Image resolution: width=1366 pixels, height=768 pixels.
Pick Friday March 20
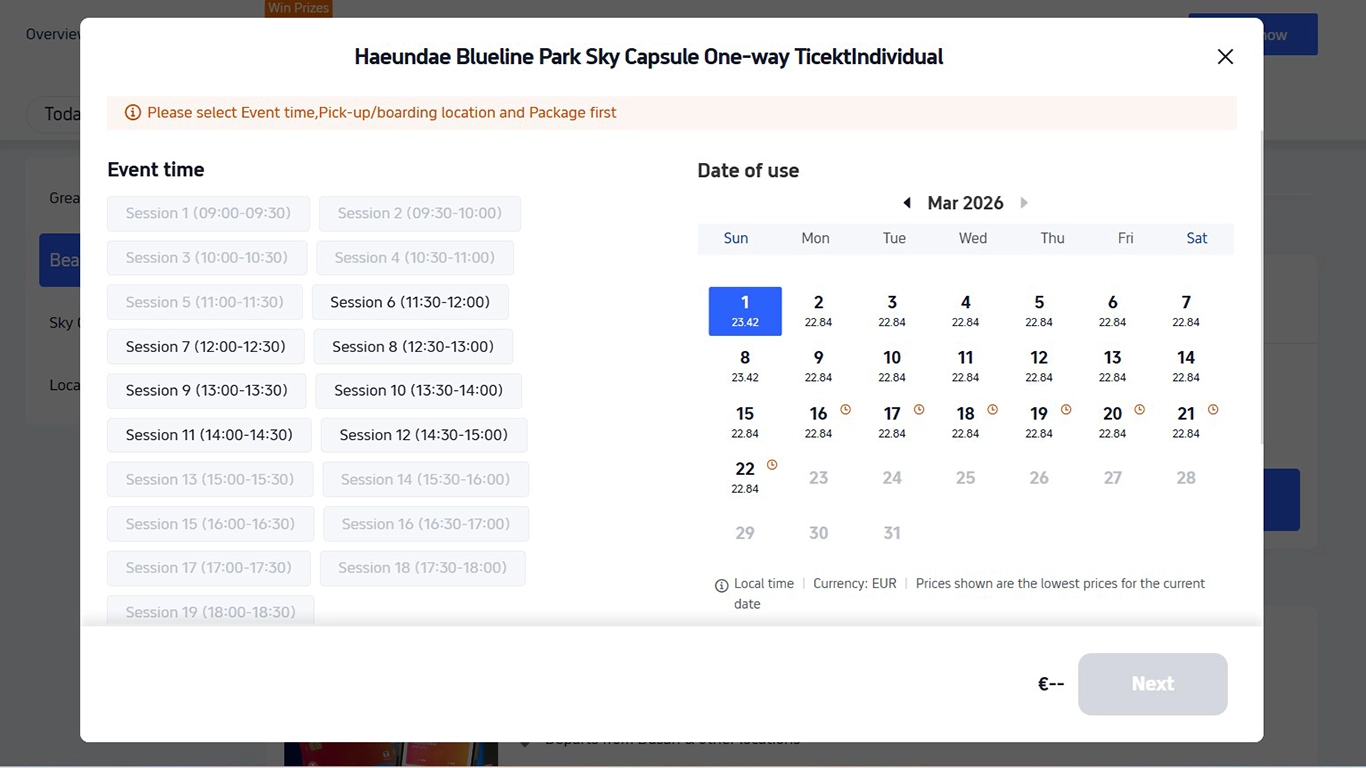point(1113,422)
